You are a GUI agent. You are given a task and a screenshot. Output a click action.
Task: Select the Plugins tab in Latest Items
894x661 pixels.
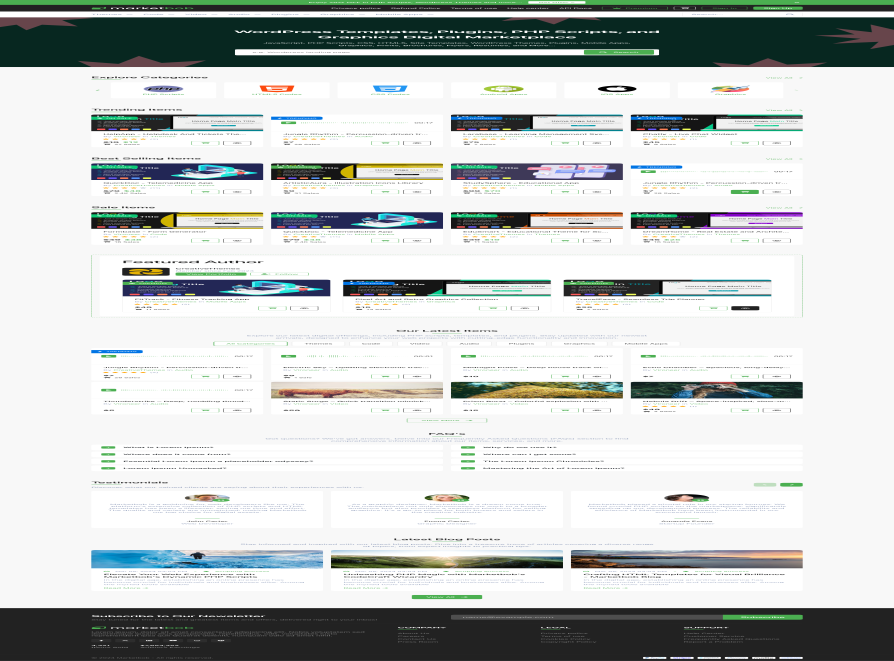(519, 343)
